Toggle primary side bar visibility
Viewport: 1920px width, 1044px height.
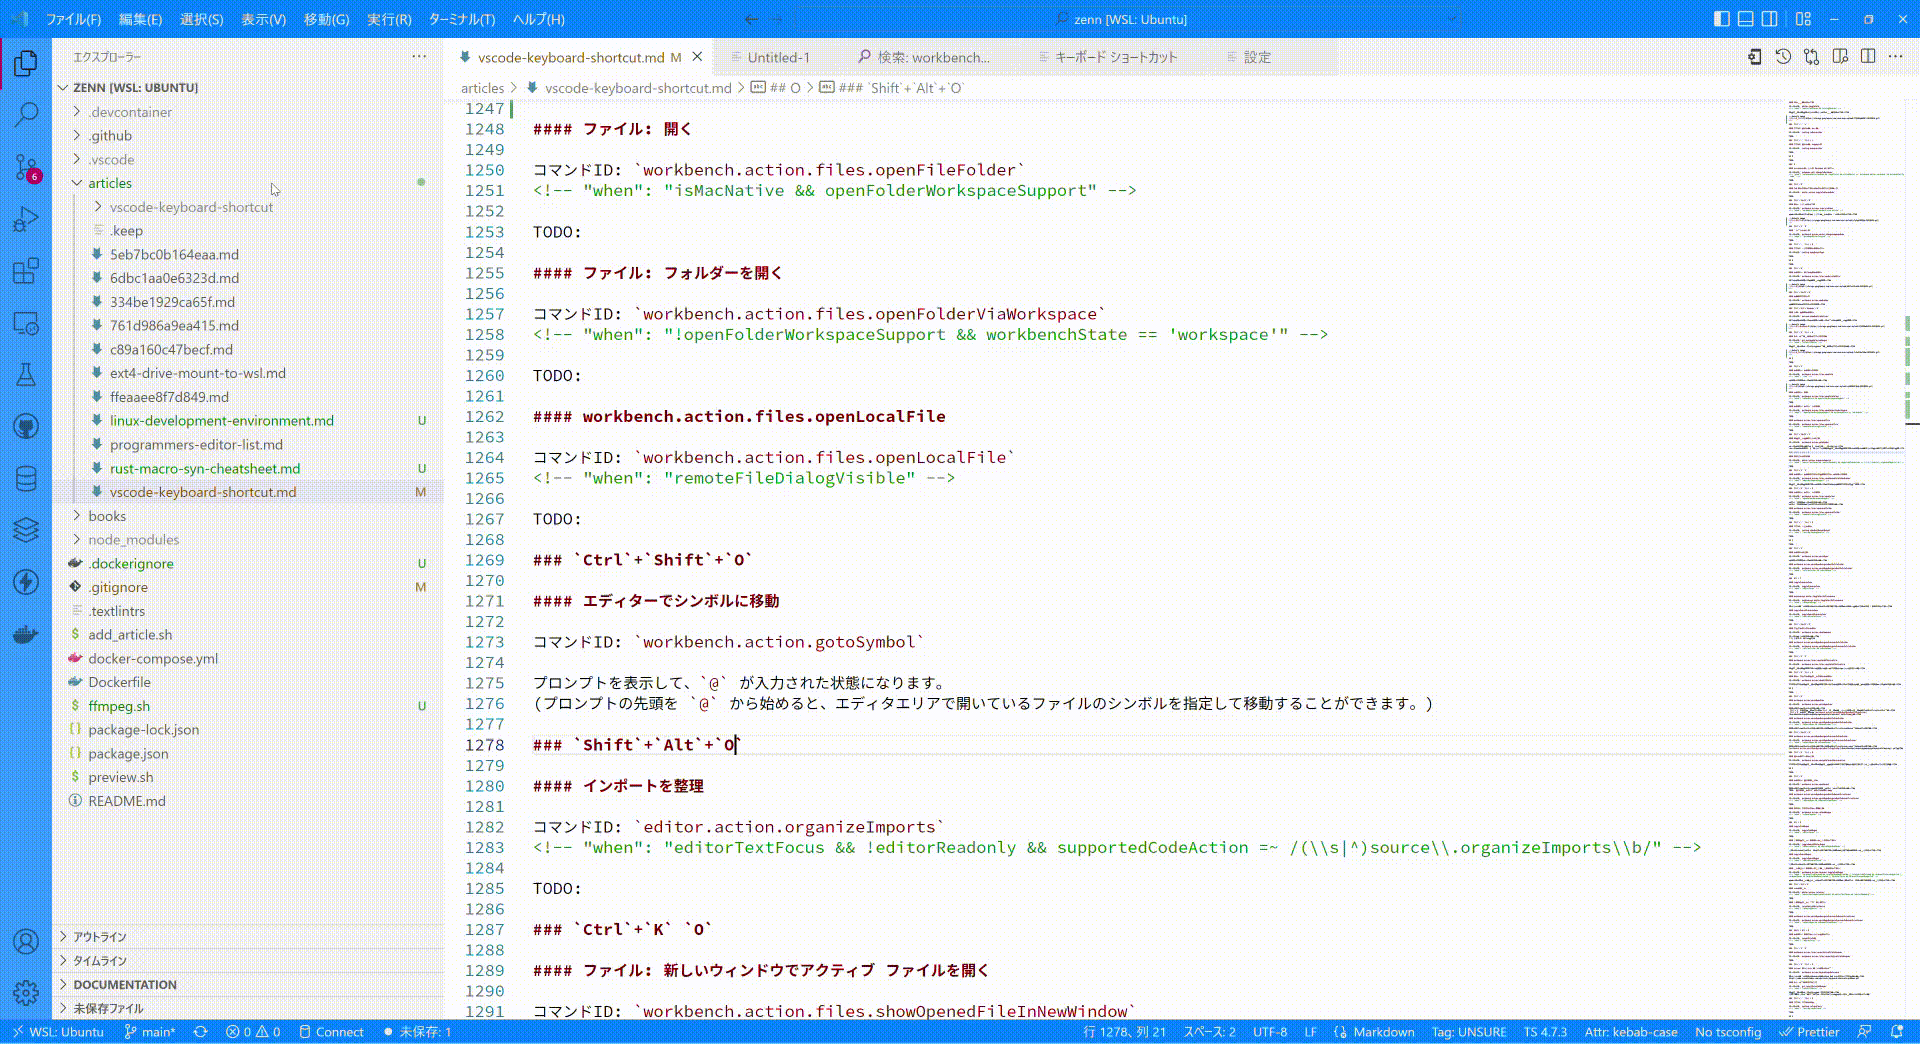(1721, 19)
